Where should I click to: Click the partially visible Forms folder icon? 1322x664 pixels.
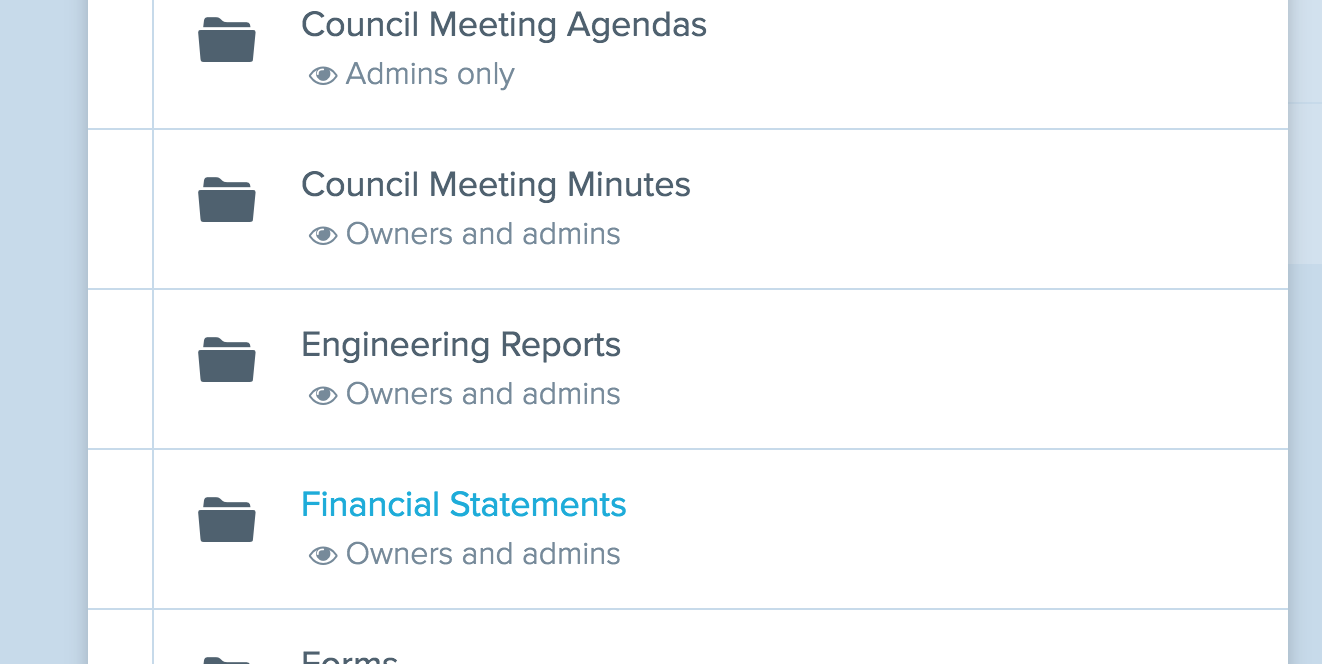[227, 660]
